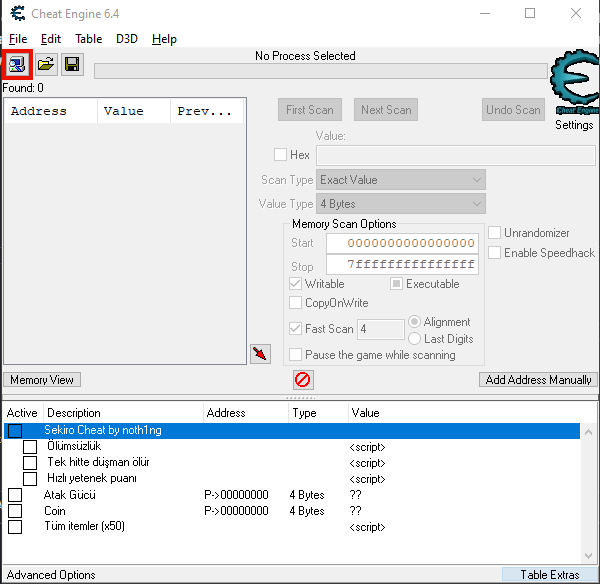Viewport: 600px width, 584px height.
Task: Click the Settings label
Action: [574, 125]
